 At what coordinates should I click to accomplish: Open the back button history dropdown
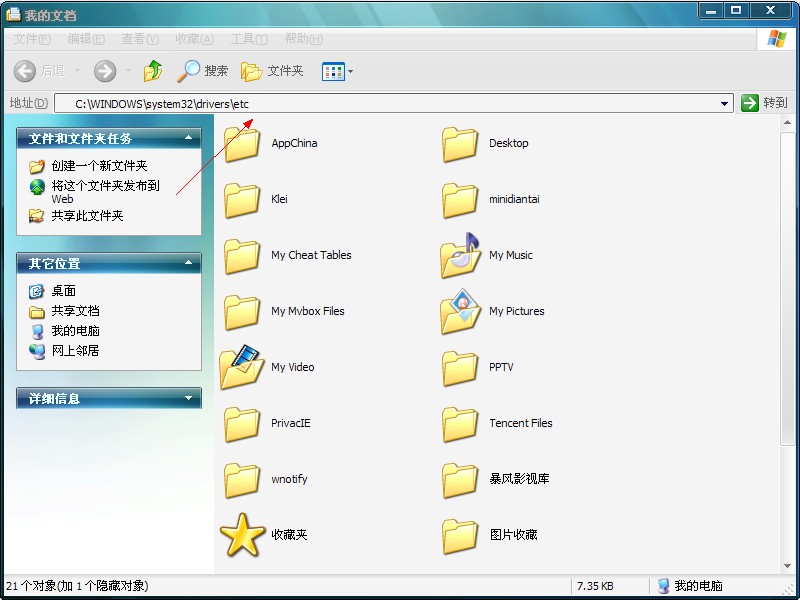pyautogui.click(x=78, y=71)
